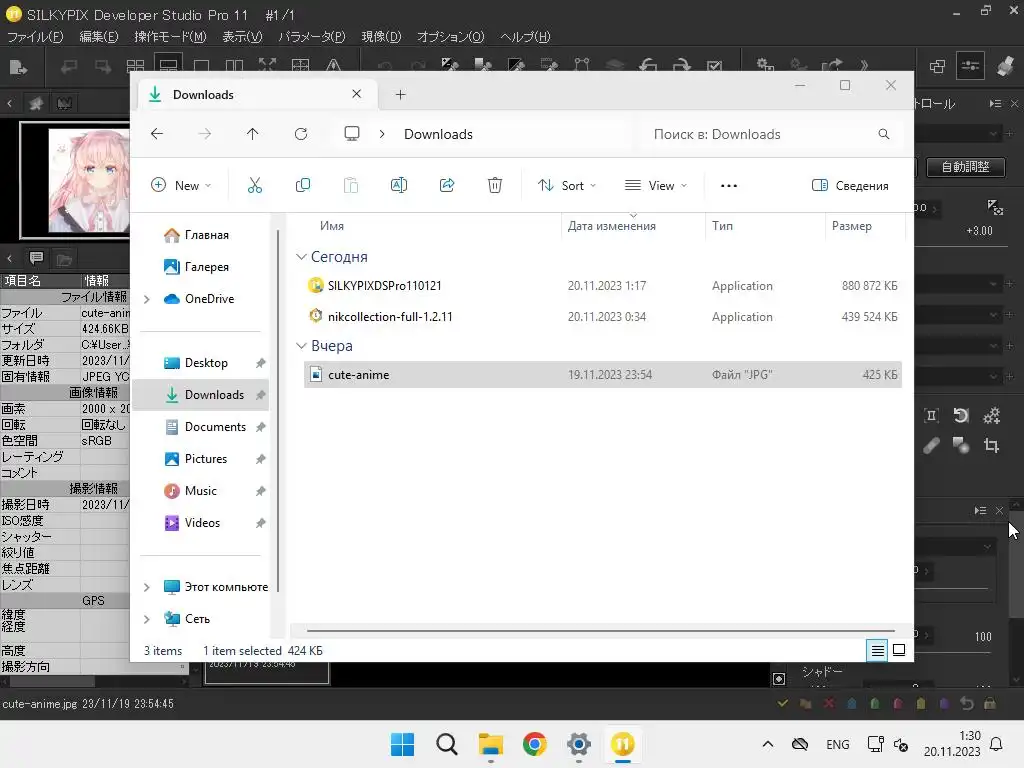Click the lock icon in SILKYPIX status bar
The height and width of the screenshot is (768, 1024).
(990, 703)
